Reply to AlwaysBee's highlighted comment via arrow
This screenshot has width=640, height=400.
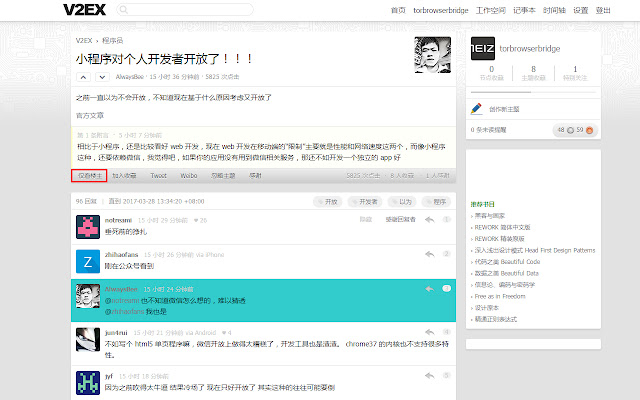point(429,289)
